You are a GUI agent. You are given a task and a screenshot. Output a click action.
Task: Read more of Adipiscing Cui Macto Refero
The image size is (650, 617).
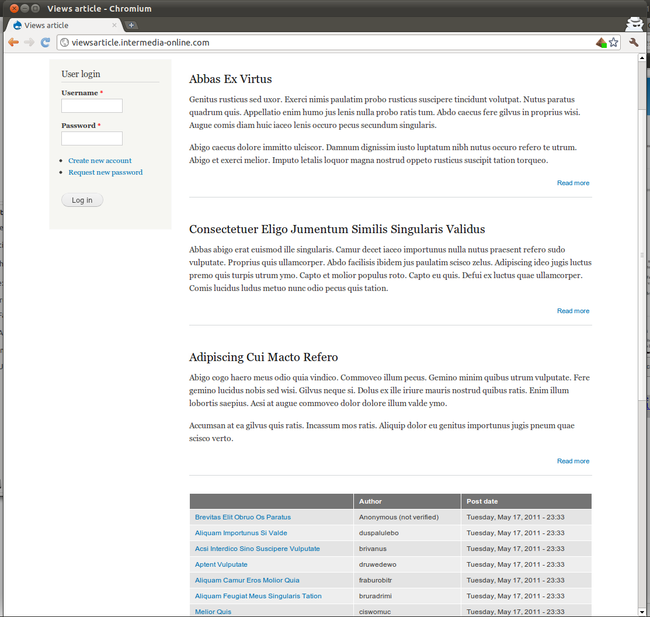(573, 461)
